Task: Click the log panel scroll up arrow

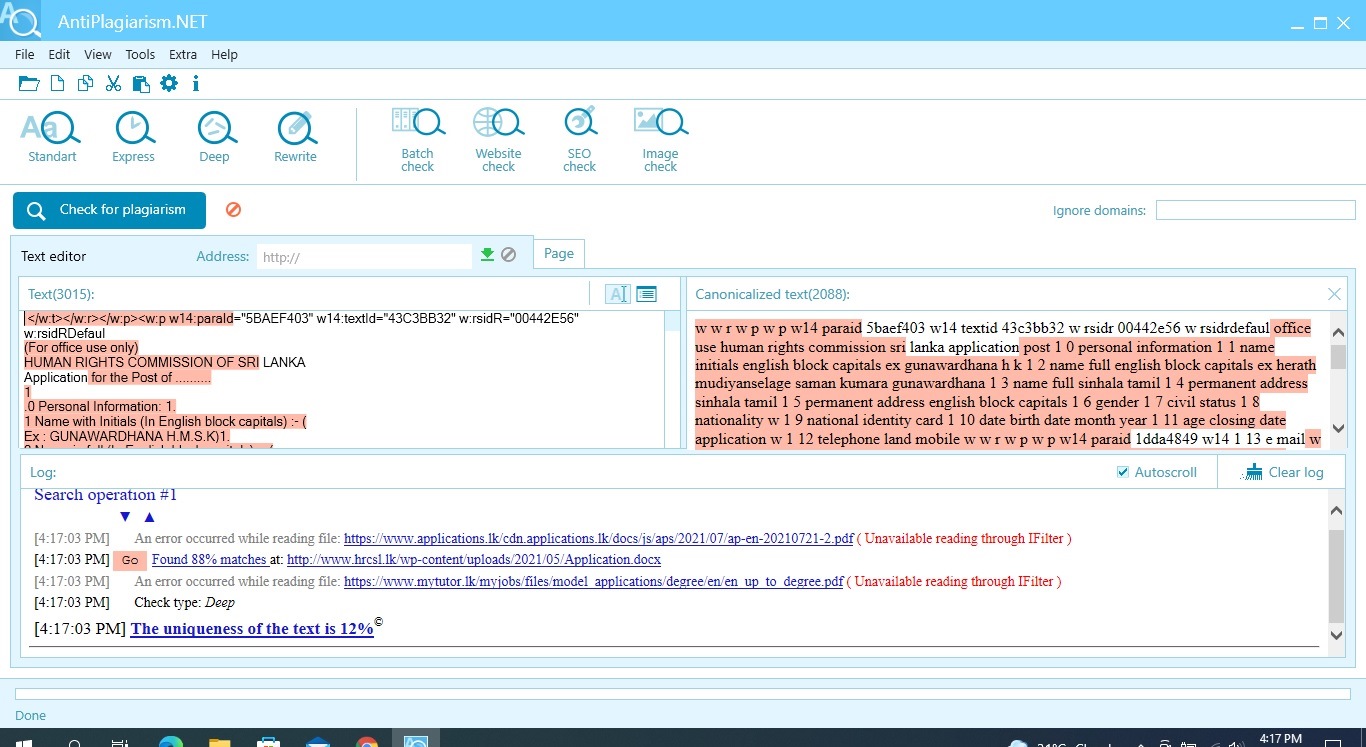Action: 1337,511
